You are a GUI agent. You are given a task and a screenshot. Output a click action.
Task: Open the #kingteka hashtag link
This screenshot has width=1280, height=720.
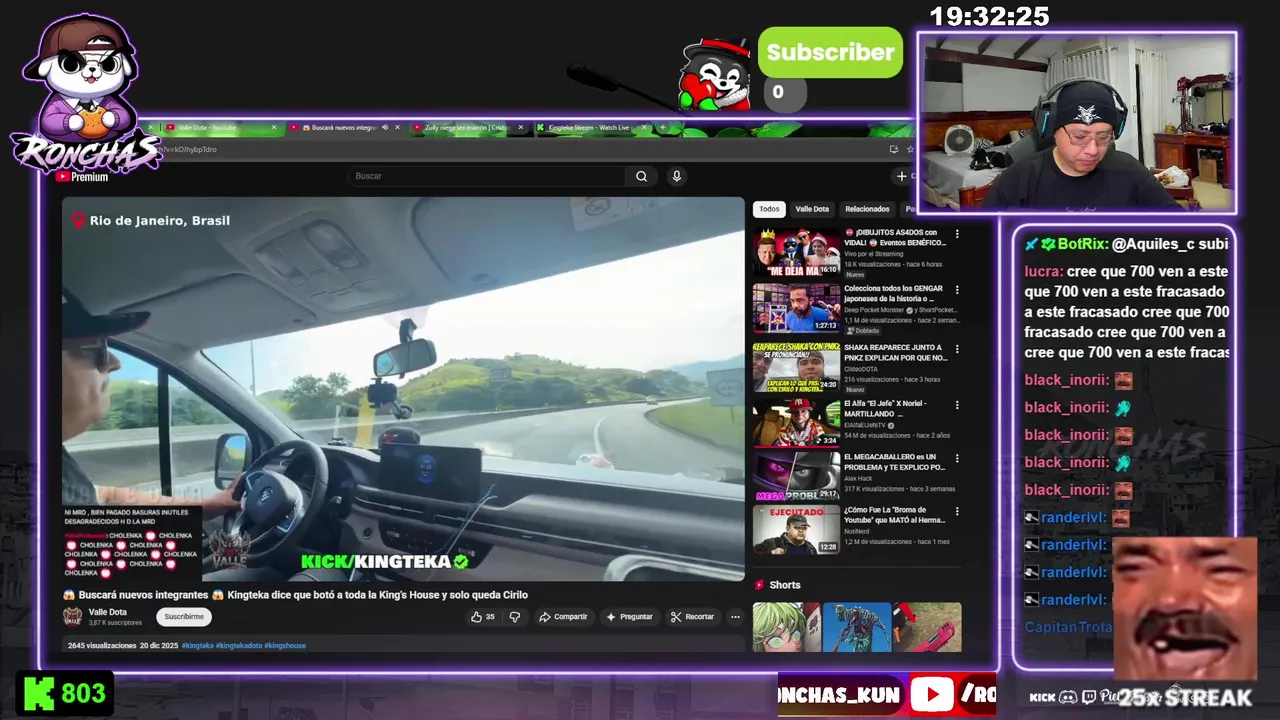198,646
